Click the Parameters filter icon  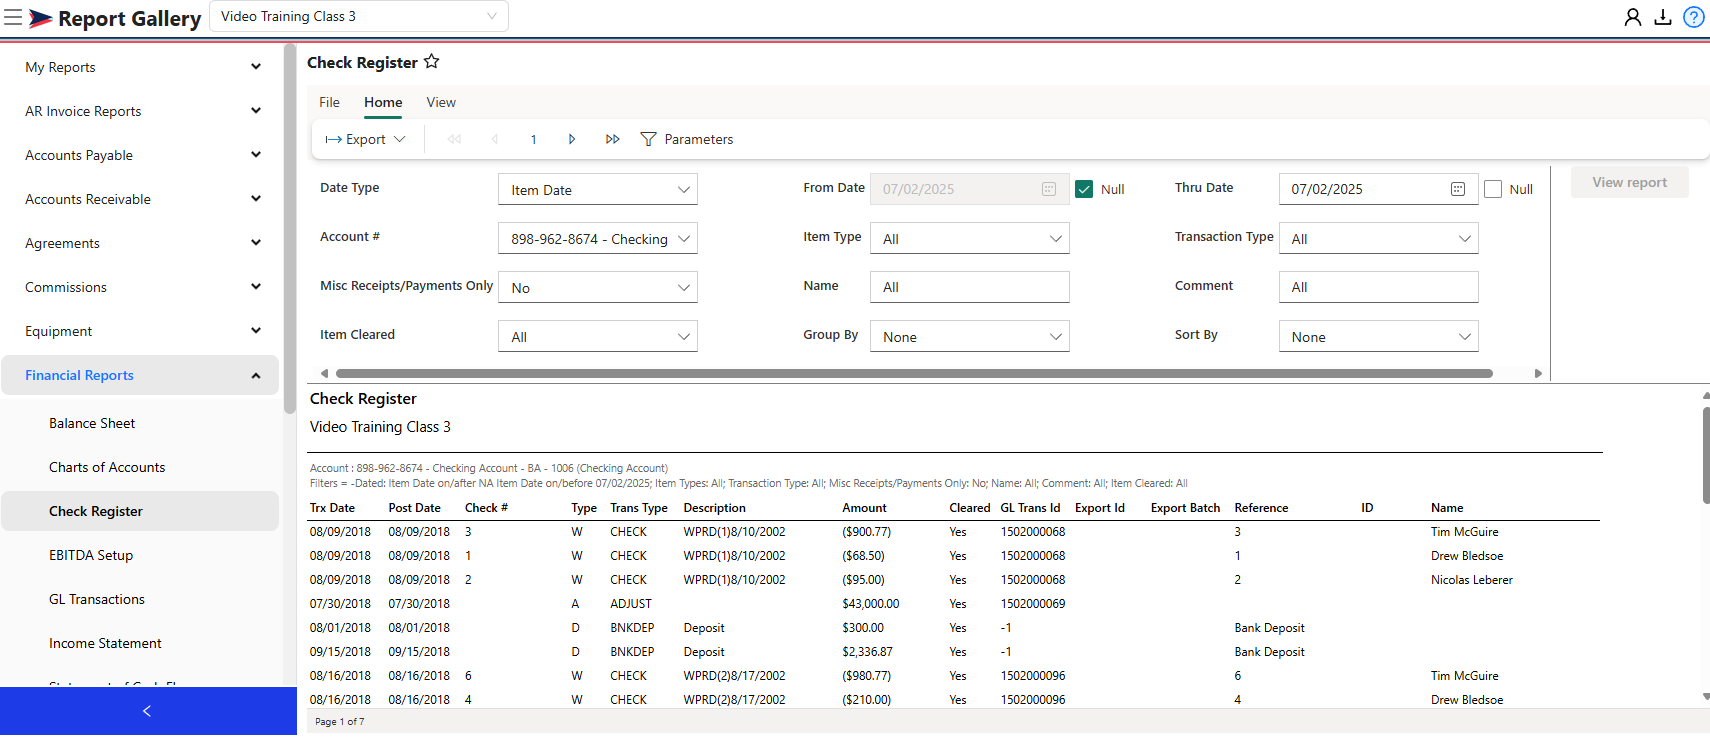(x=648, y=139)
